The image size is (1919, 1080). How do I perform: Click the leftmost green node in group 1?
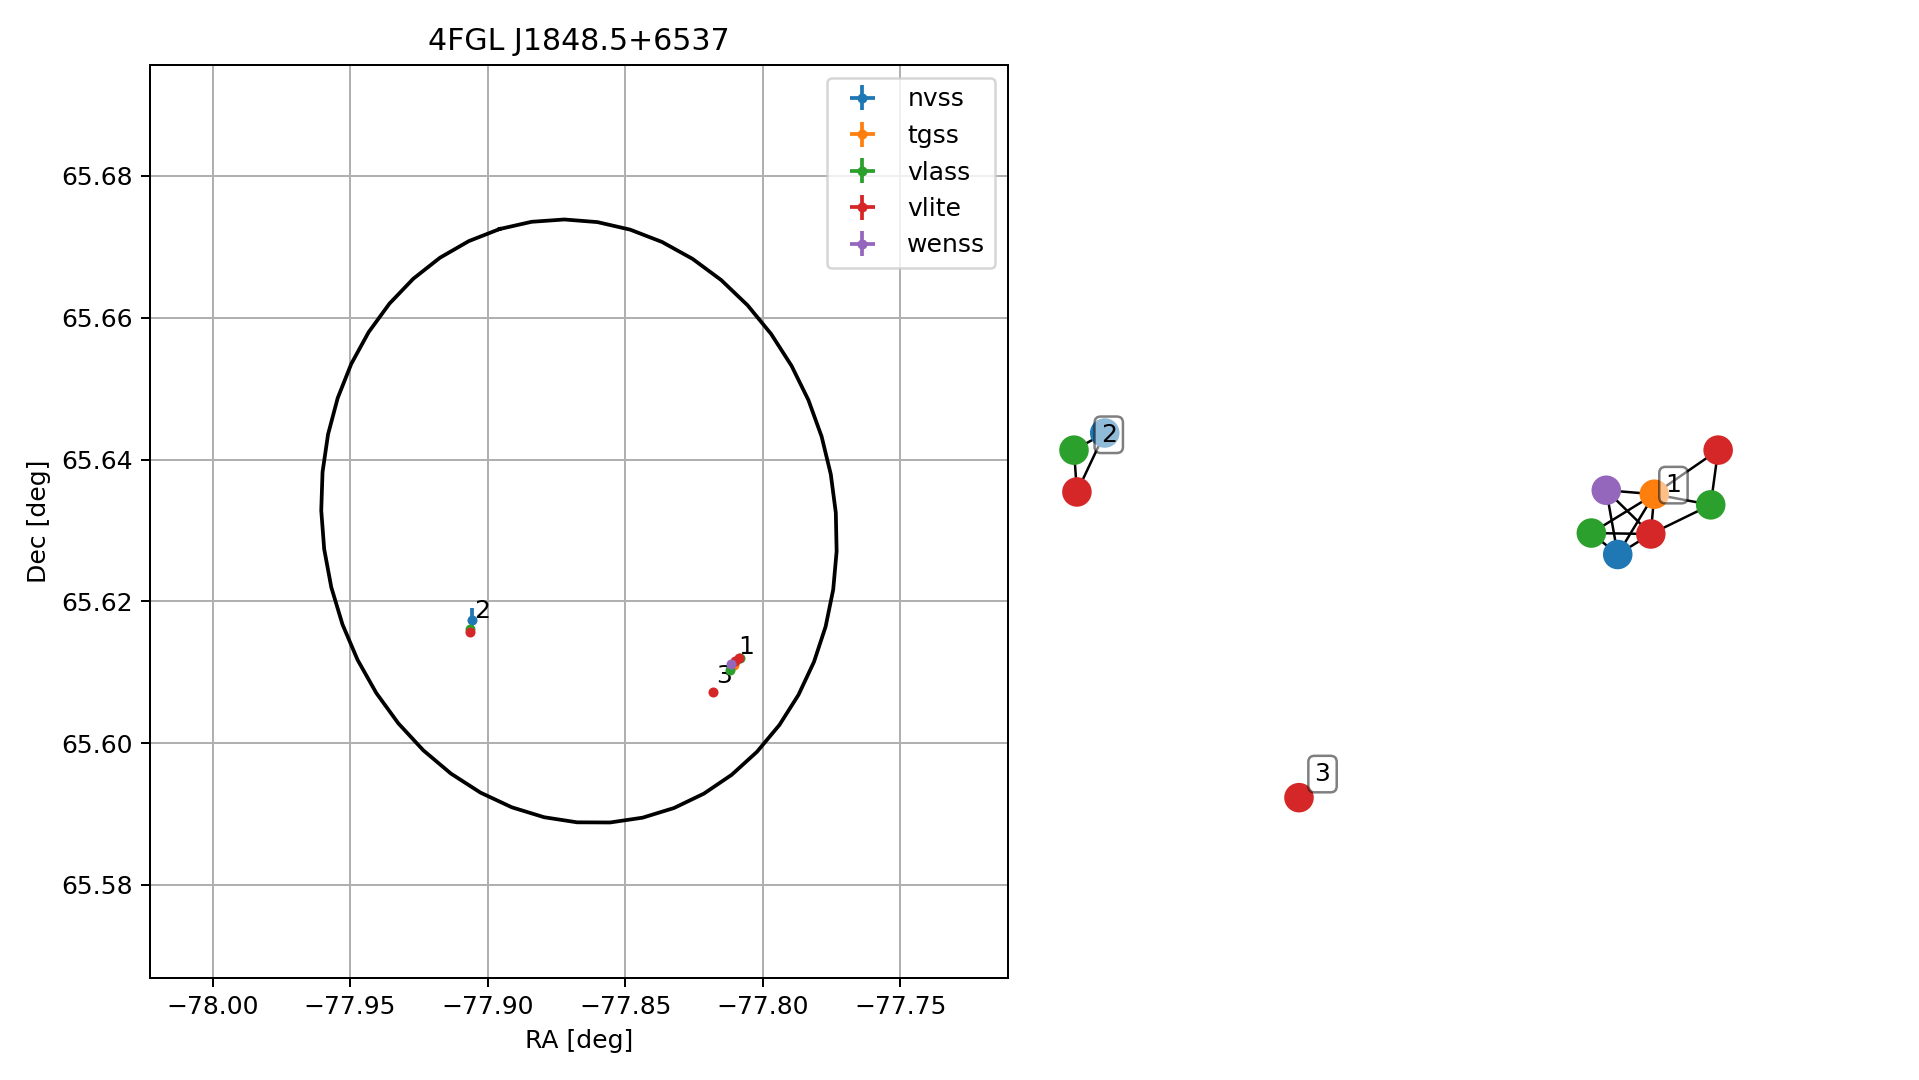[1591, 533]
